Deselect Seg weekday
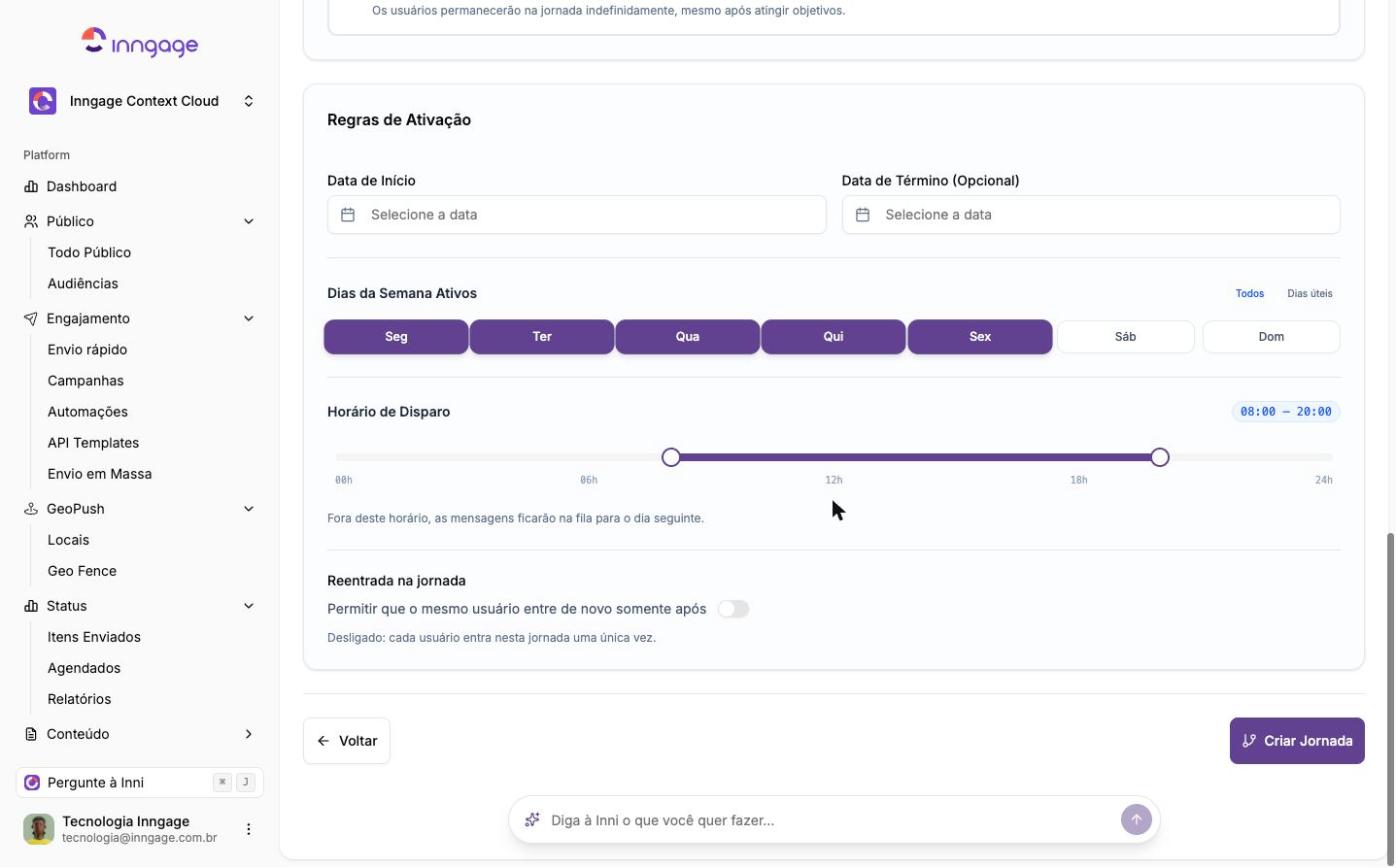Image resolution: width=1396 pixels, height=868 pixels. coord(396,337)
